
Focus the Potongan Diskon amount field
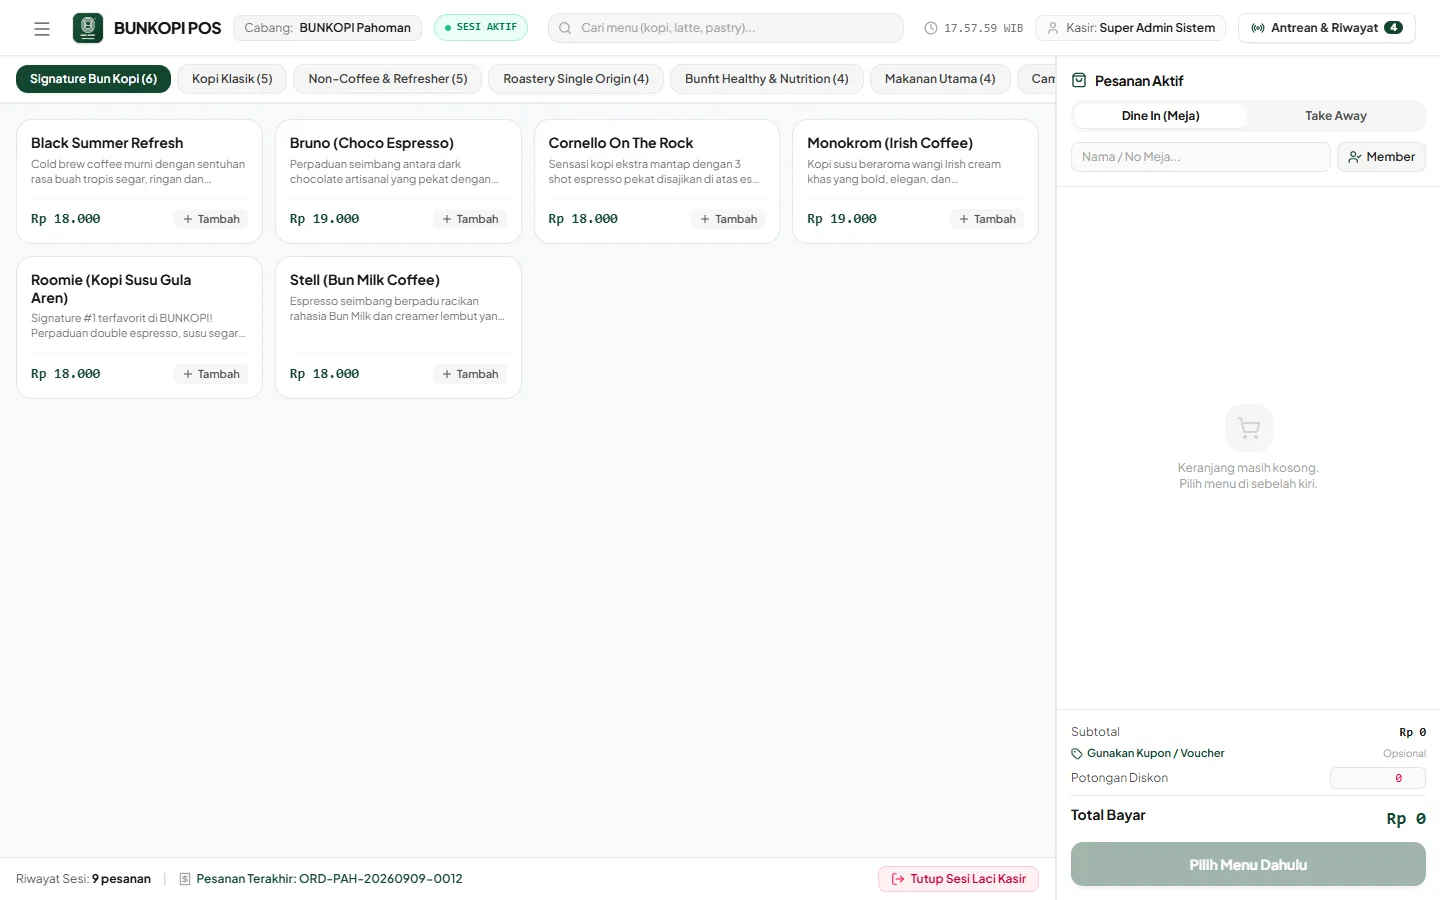point(1378,778)
